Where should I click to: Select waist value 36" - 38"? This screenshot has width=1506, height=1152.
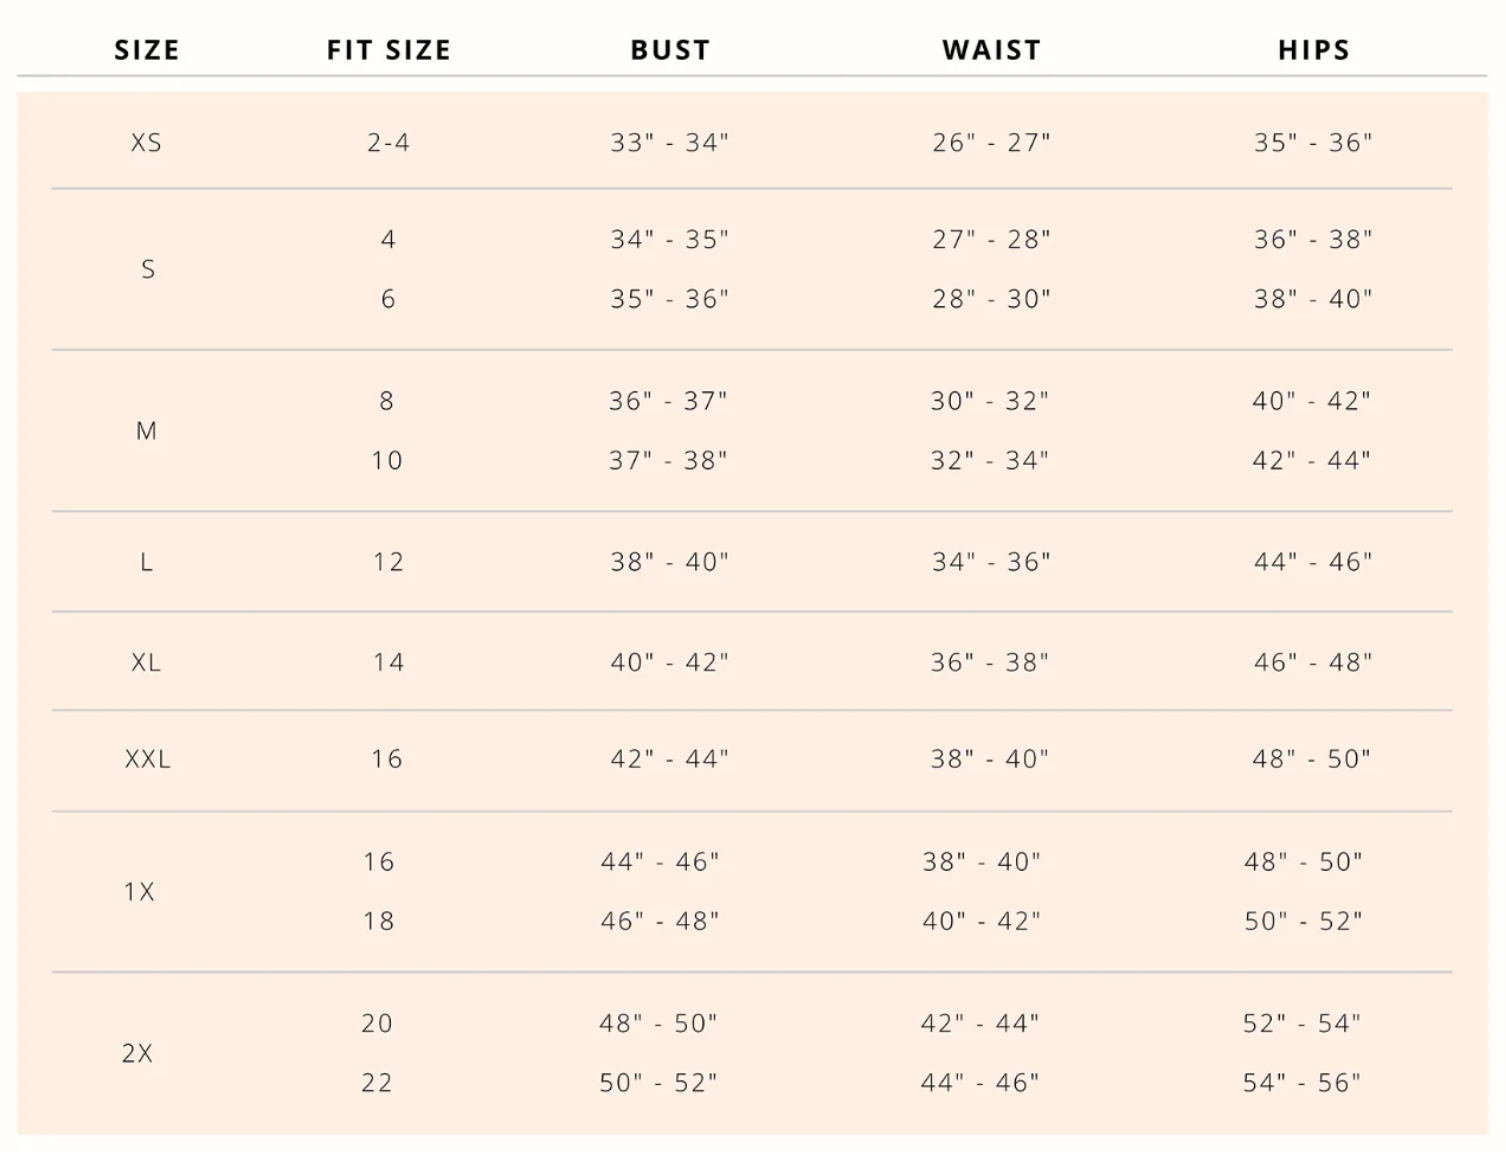point(990,662)
